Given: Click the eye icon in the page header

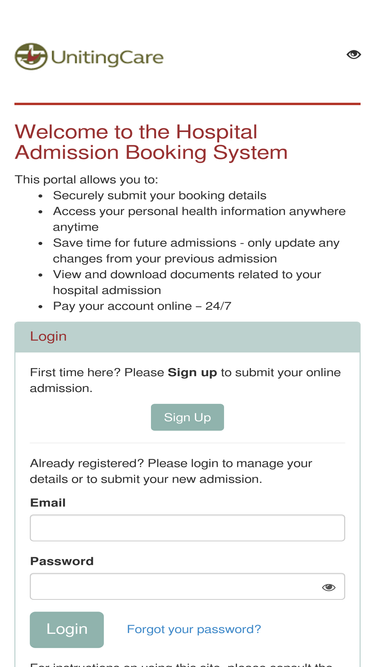Looking at the screenshot, I should (x=353, y=54).
